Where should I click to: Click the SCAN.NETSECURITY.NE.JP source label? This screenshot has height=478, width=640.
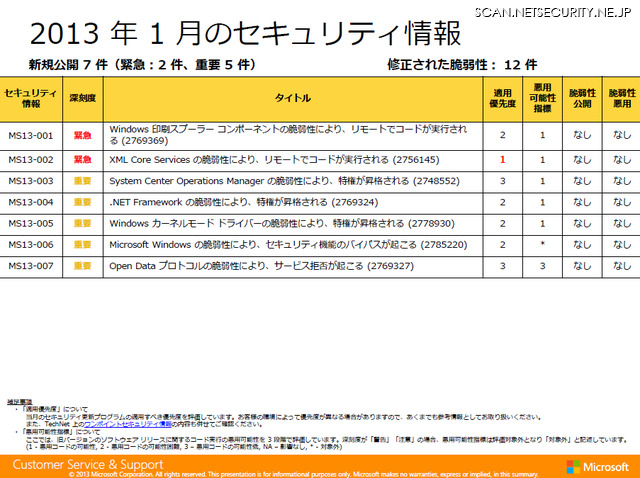[x=553, y=12]
